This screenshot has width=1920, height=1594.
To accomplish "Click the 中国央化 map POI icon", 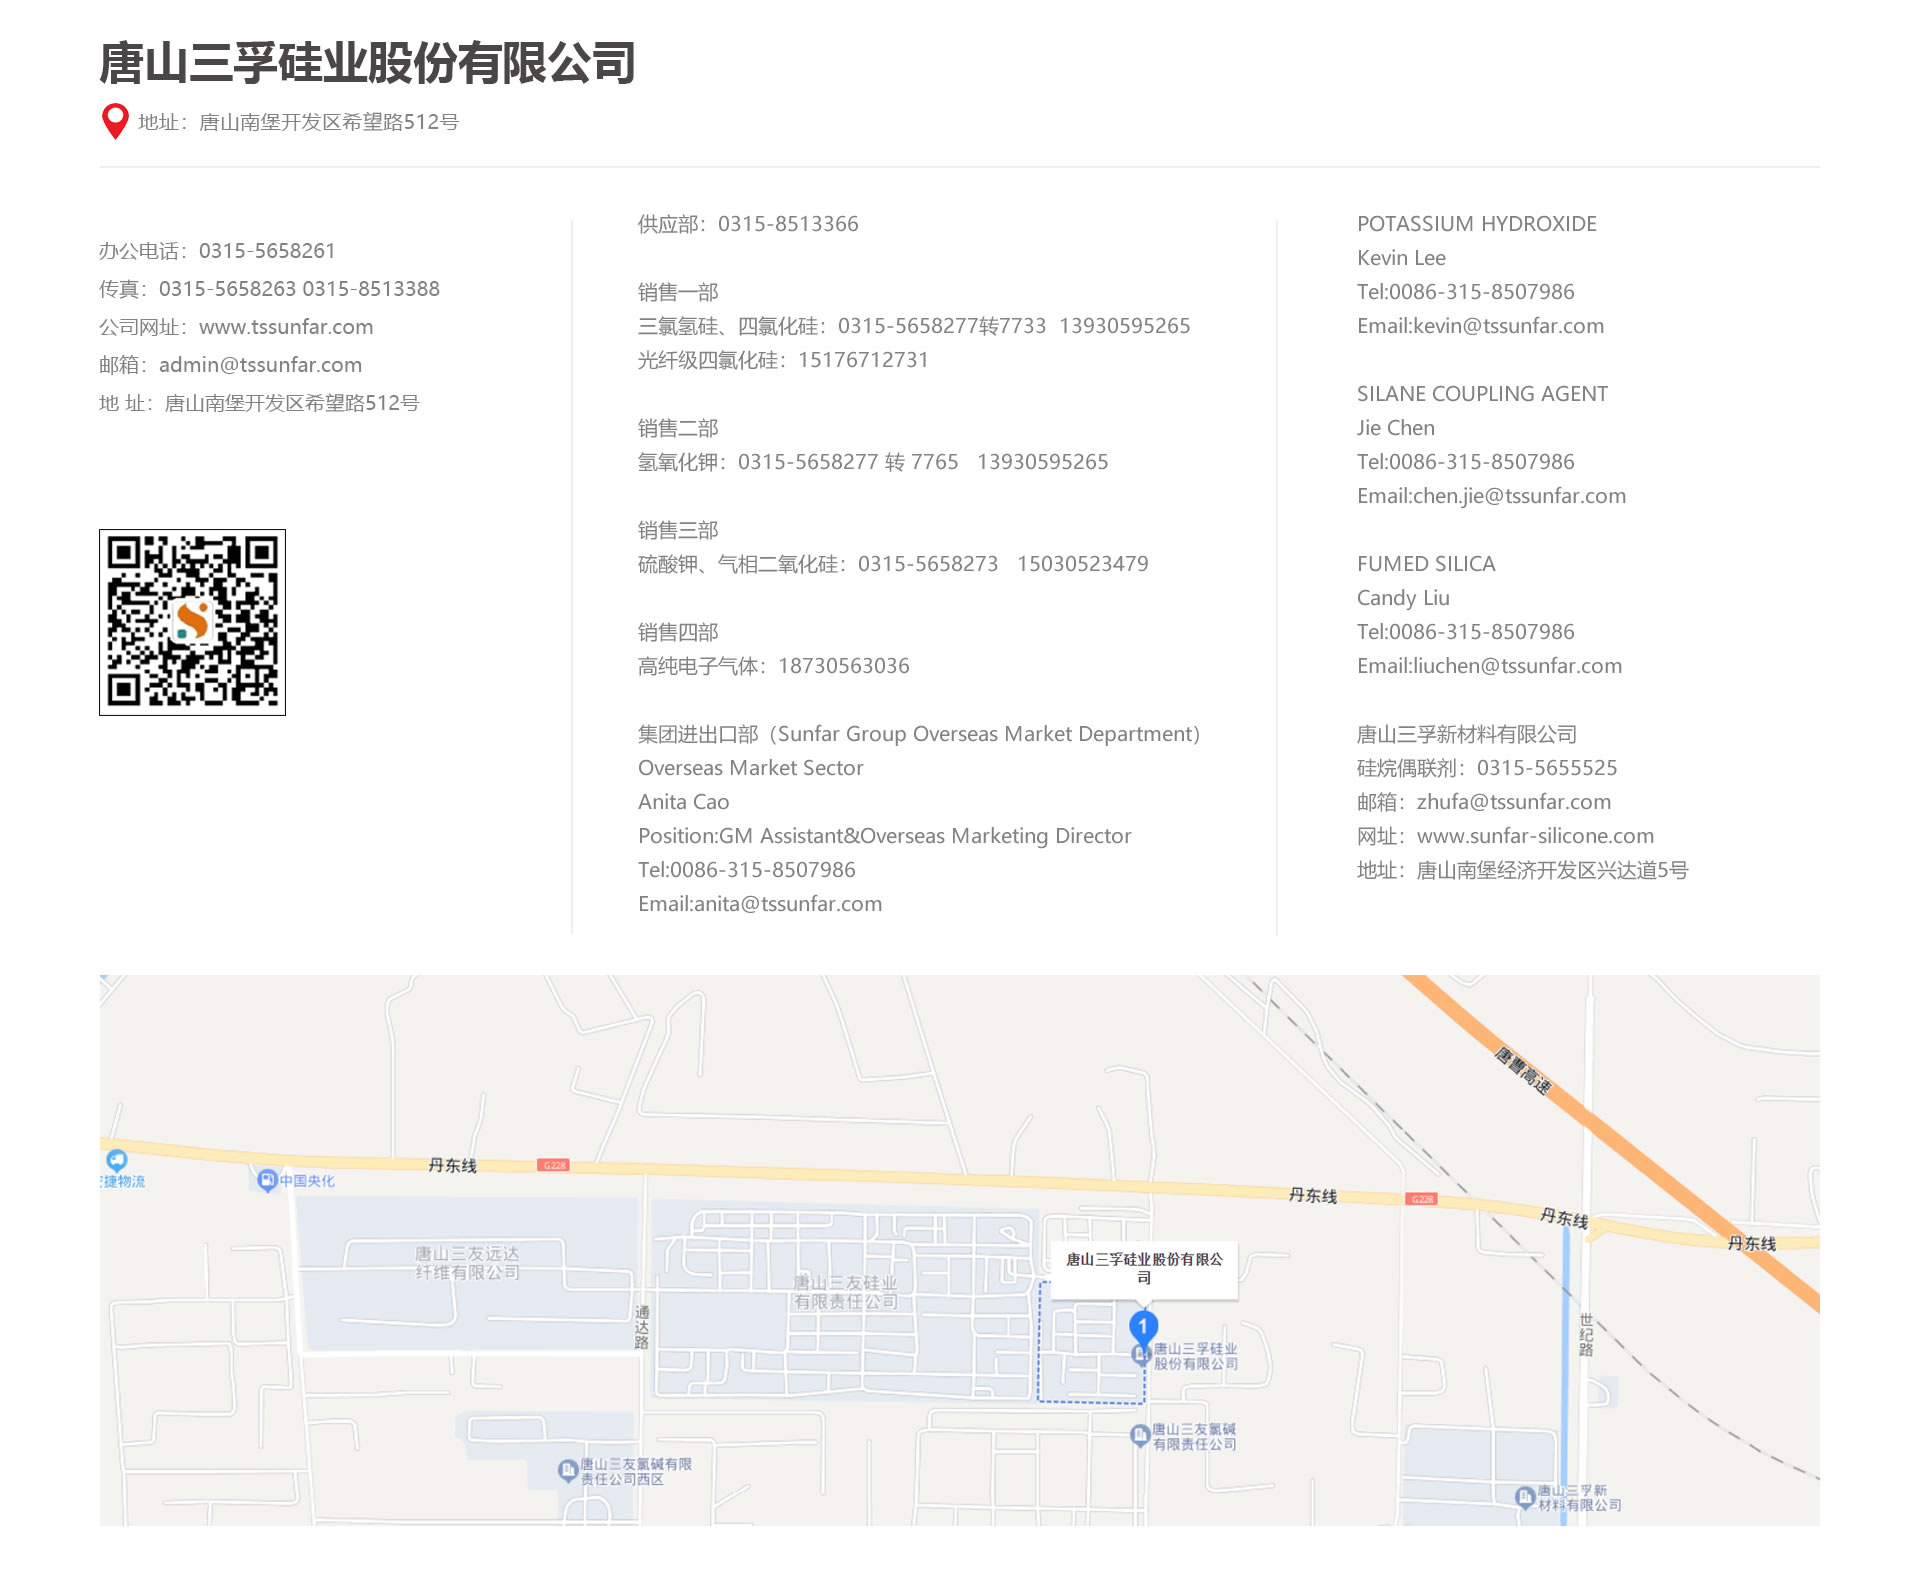I will pos(266,1180).
